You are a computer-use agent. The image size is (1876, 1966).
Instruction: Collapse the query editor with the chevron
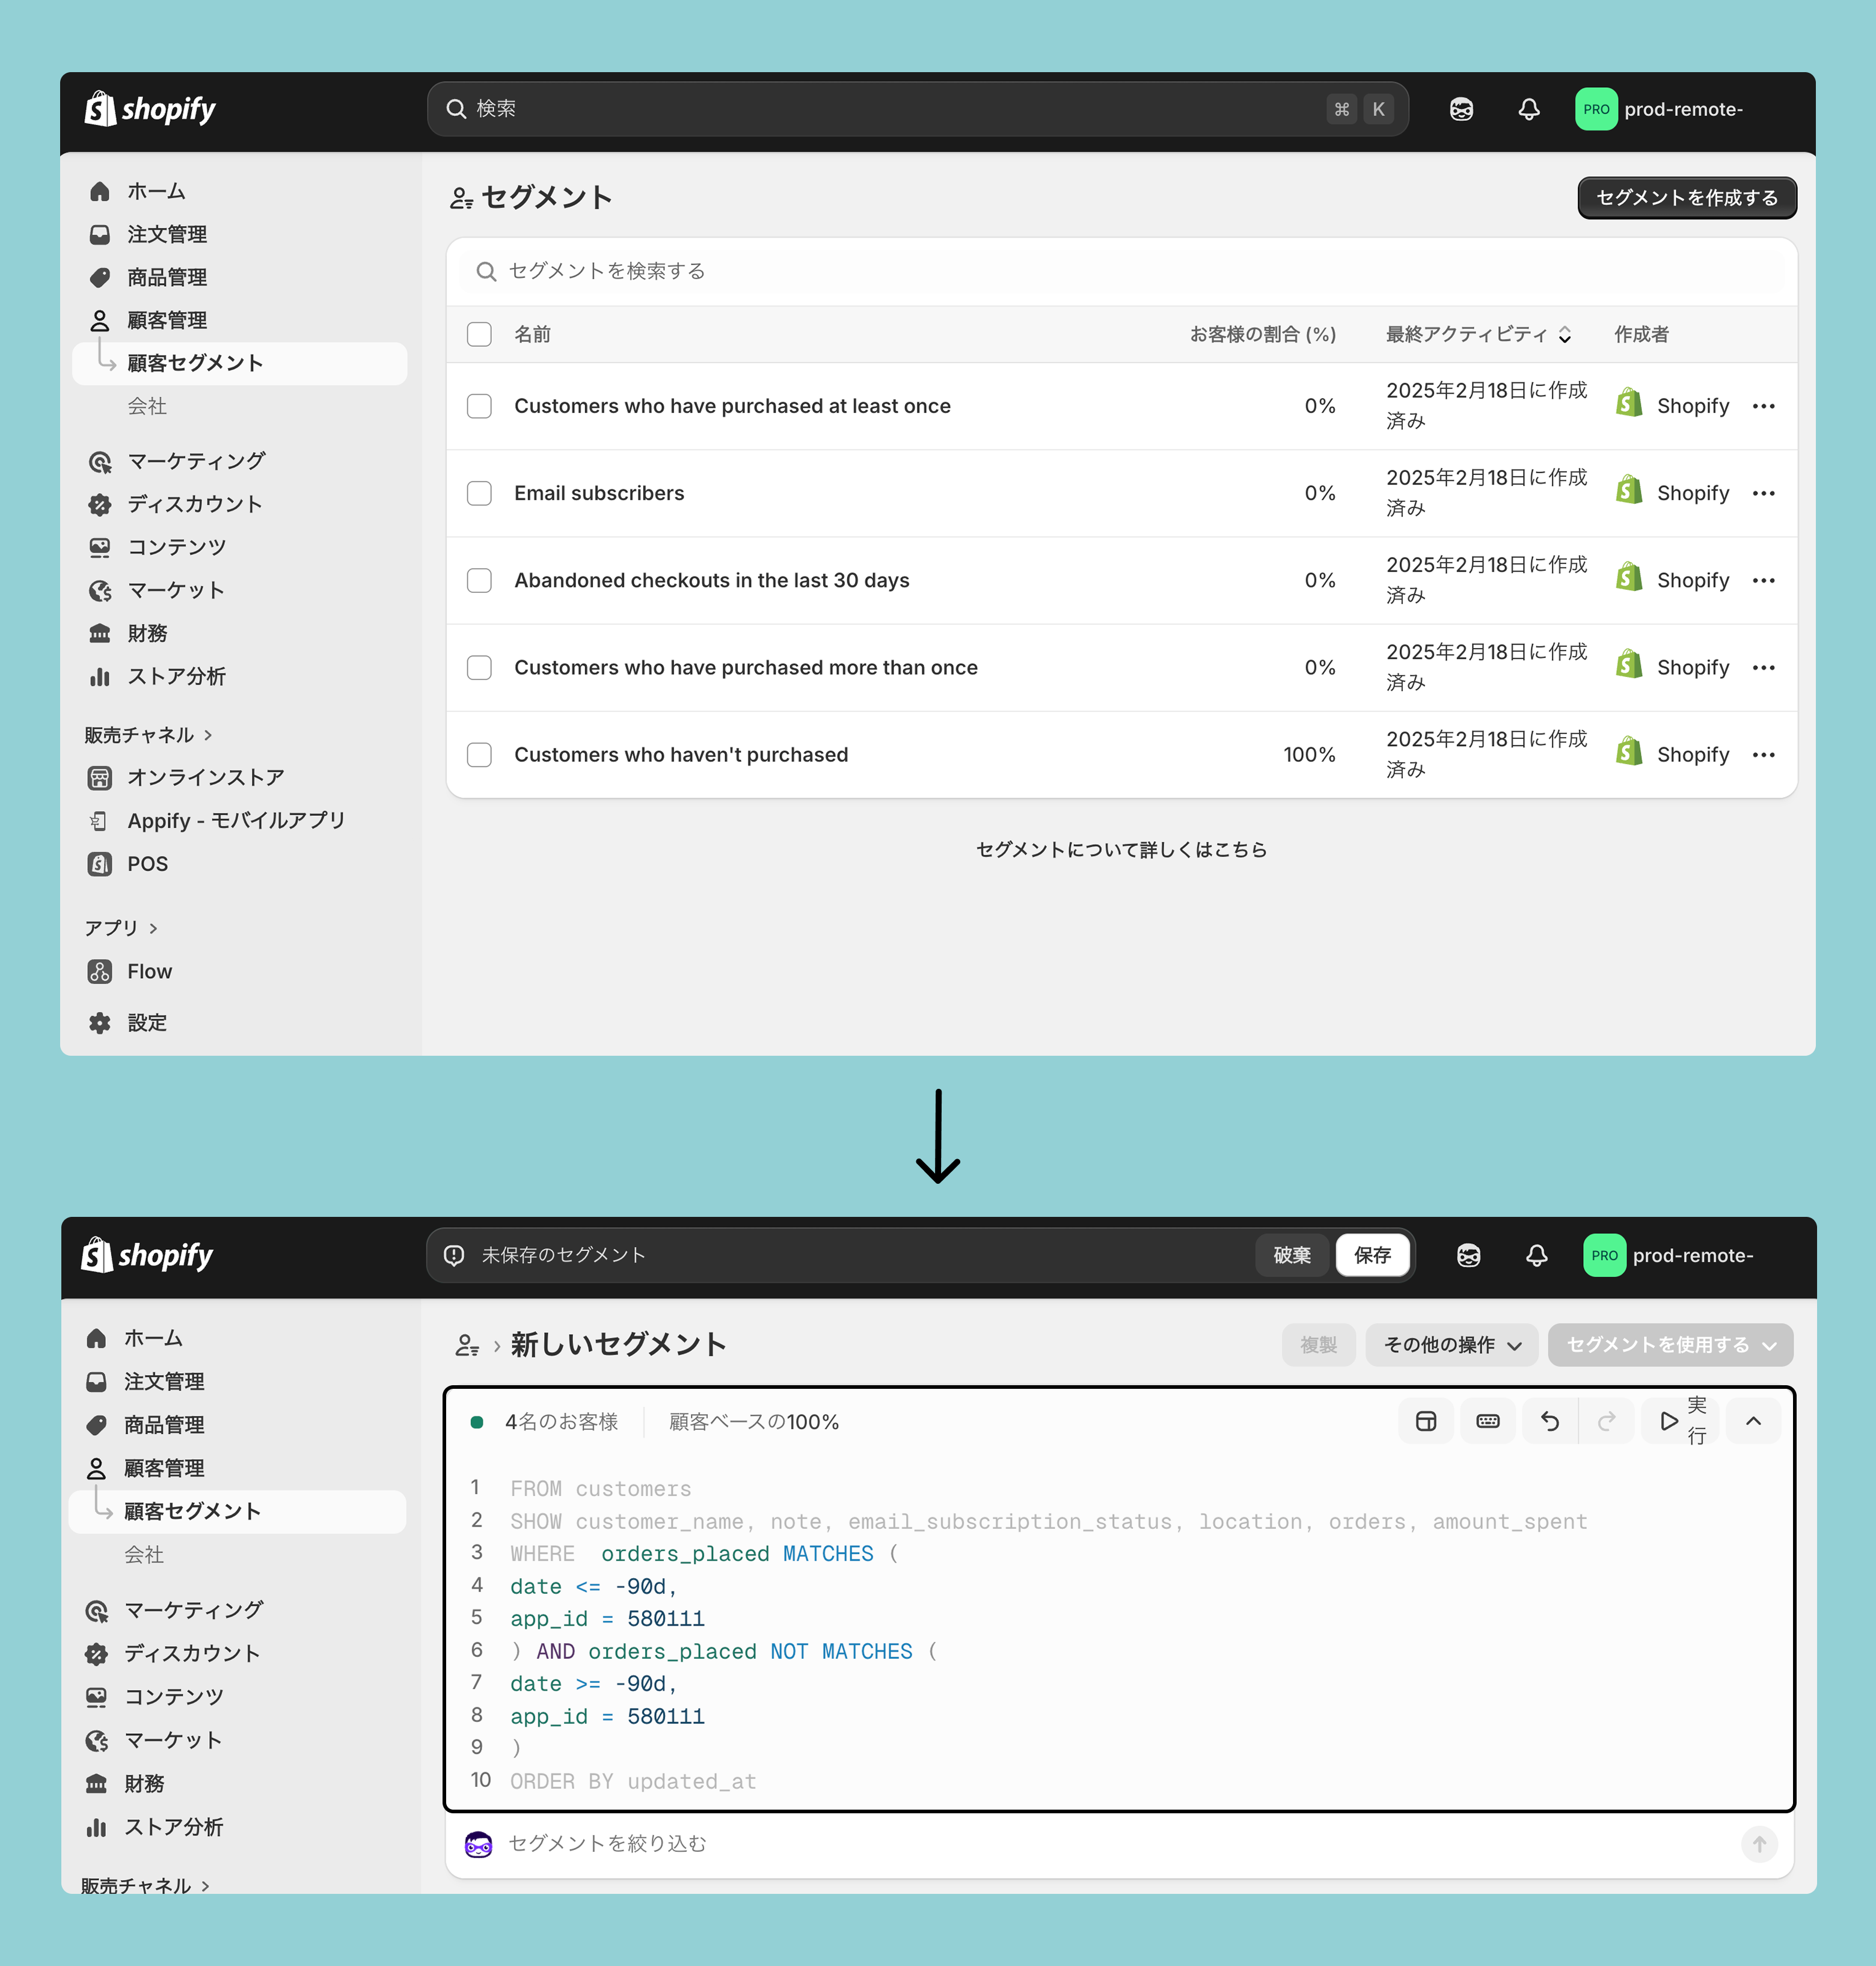click(1753, 1421)
